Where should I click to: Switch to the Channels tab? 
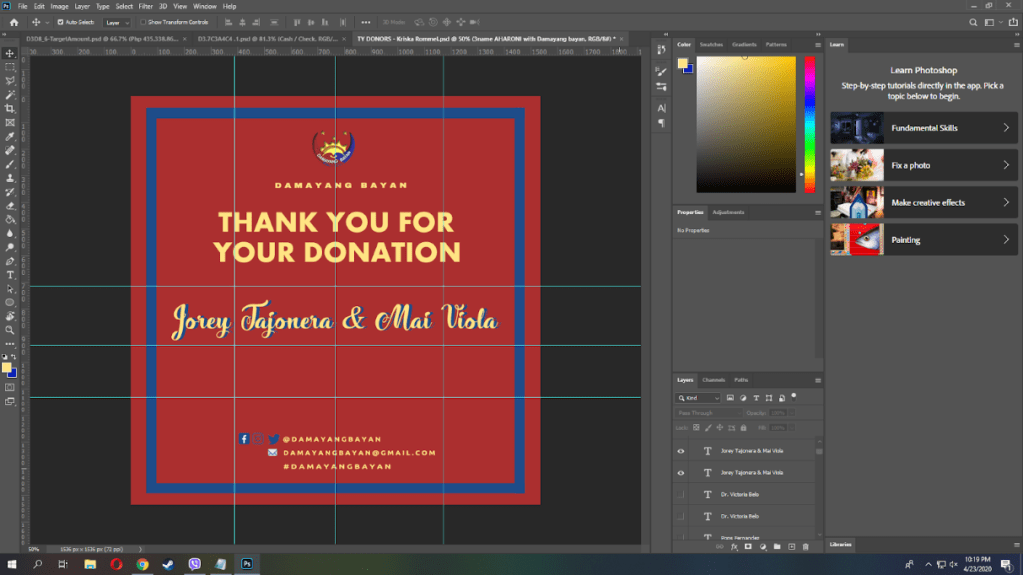click(714, 380)
